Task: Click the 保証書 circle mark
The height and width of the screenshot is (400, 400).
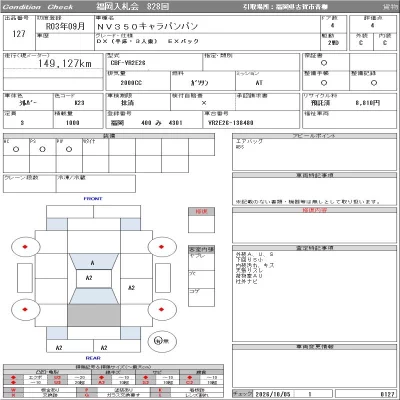Action: 324,63
